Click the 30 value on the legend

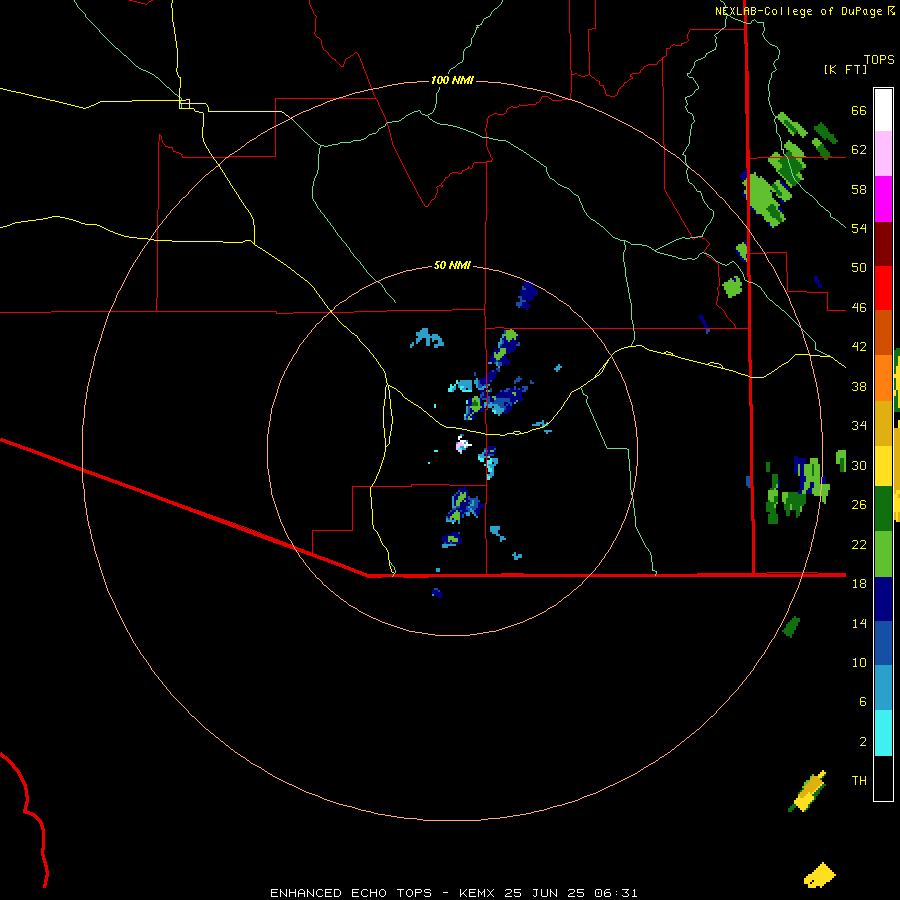tap(859, 465)
